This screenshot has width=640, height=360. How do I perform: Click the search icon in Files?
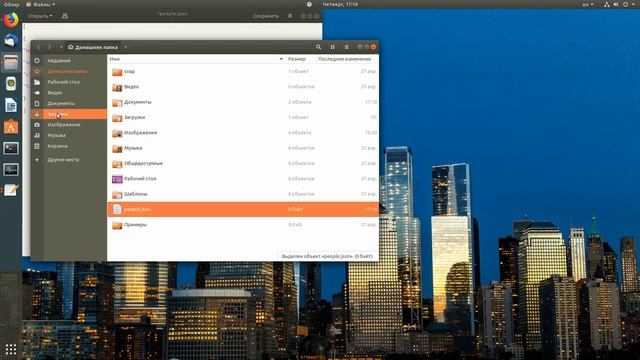coord(318,47)
